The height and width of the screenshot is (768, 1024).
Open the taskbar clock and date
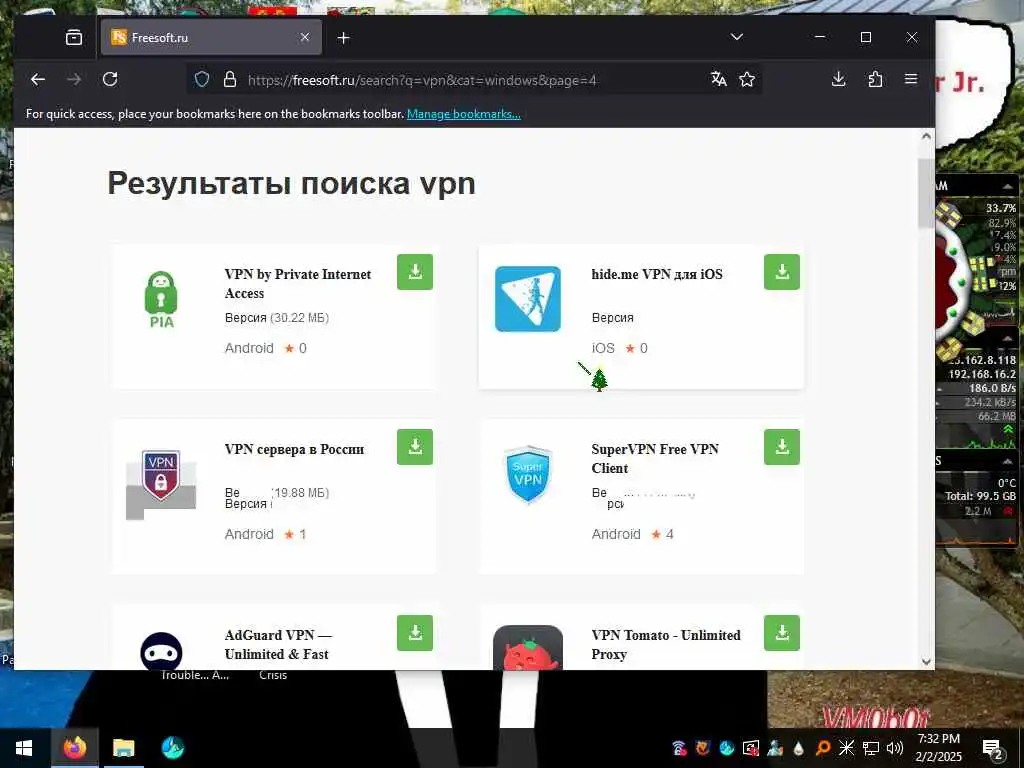pyautogui.click(x=938, y=748)
